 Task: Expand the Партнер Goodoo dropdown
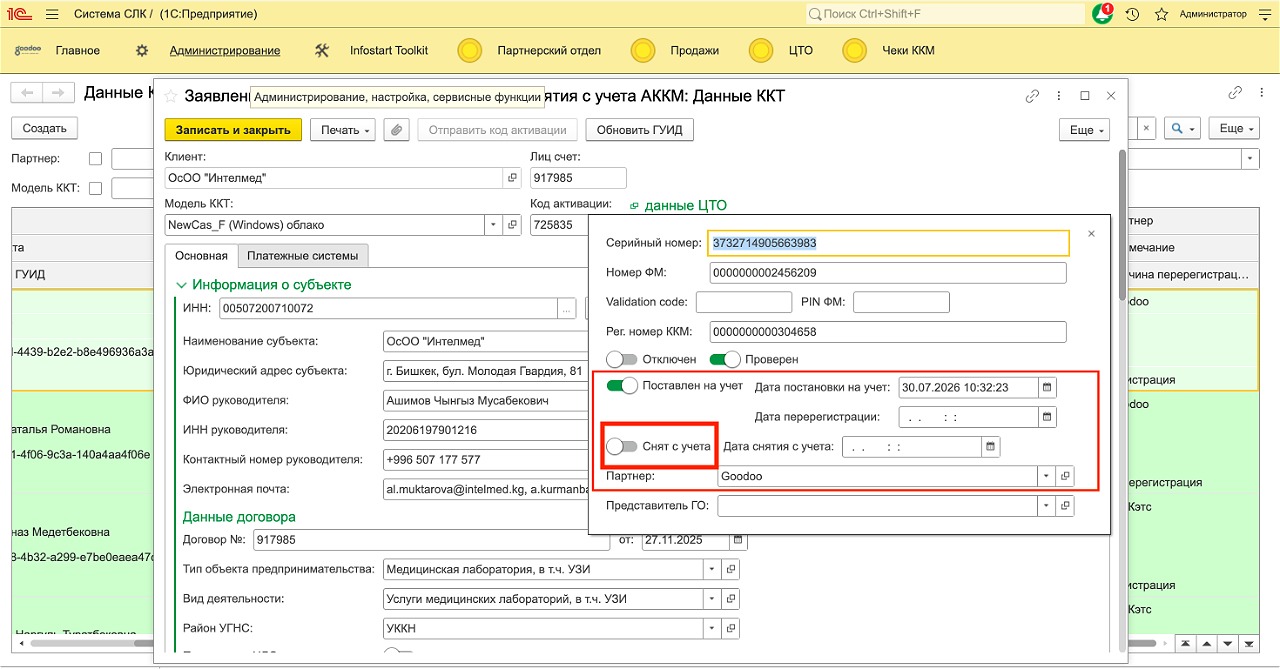[x=1046, y=477]
